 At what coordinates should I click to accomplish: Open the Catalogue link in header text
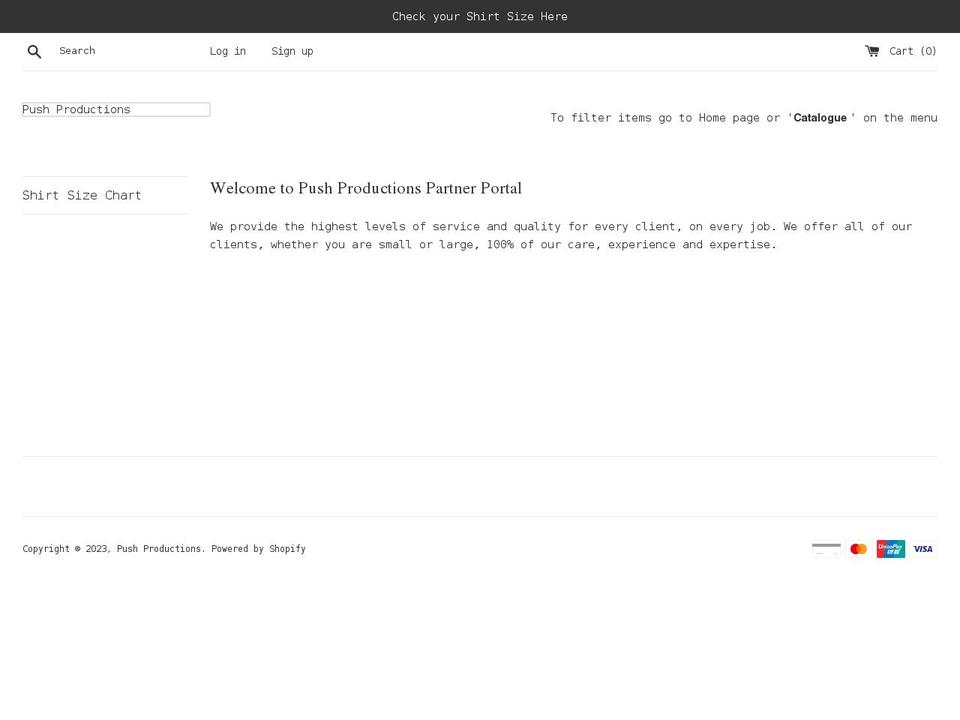tap(820, 118)
